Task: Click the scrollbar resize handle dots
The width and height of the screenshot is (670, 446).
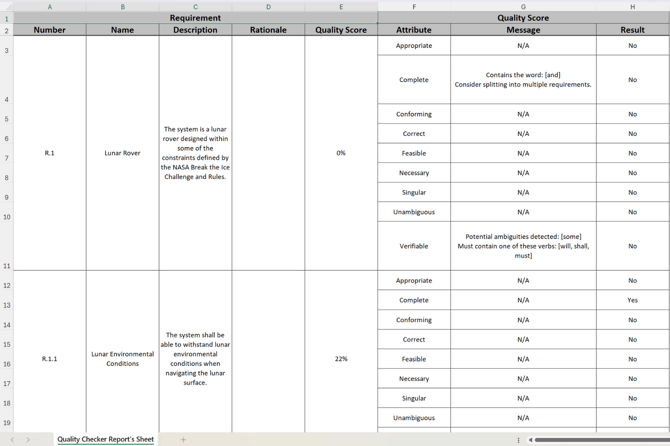Action: [518, 439]
